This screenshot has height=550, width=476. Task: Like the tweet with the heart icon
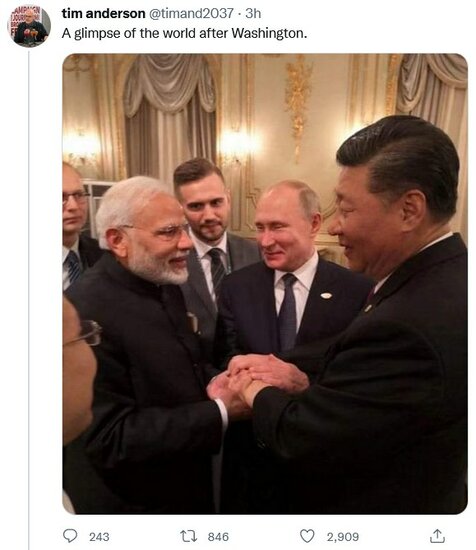click(x=307, y=536)
